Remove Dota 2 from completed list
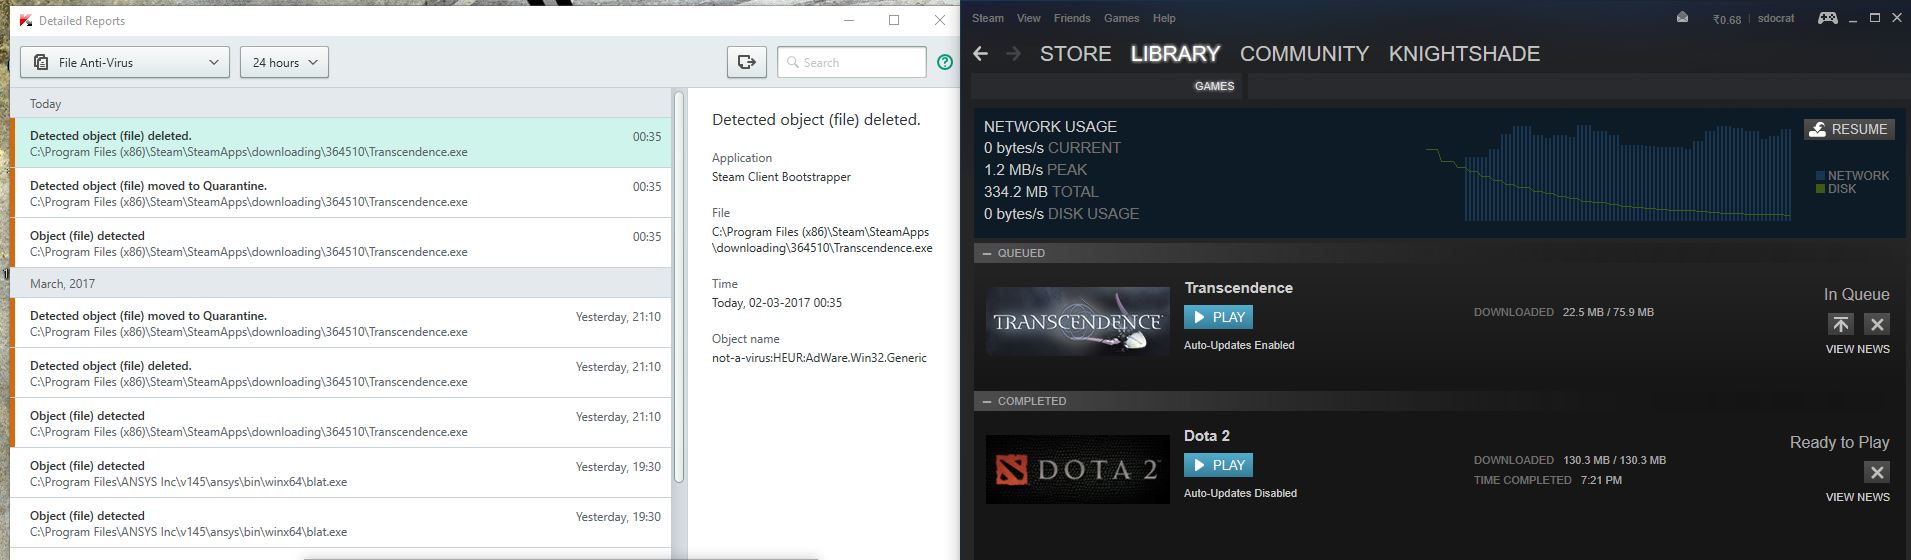 pos(1877,472)
